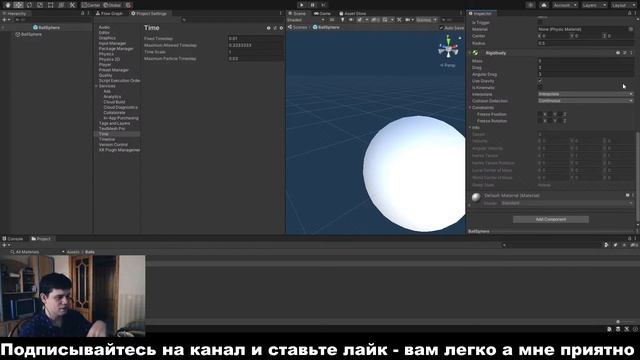Select Audio in Project Settings list

(104, 27)
